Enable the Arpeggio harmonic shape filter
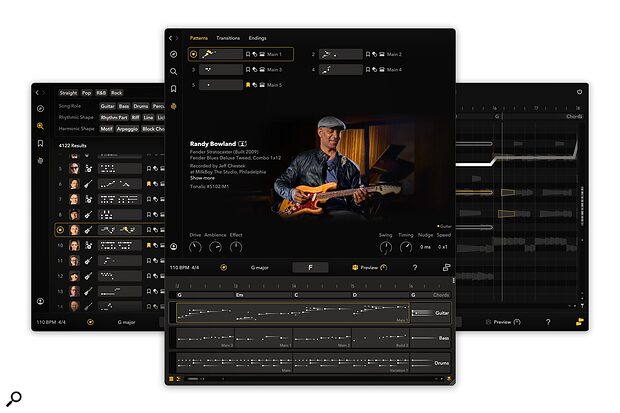The image size is (620, 413). [126, 128]
